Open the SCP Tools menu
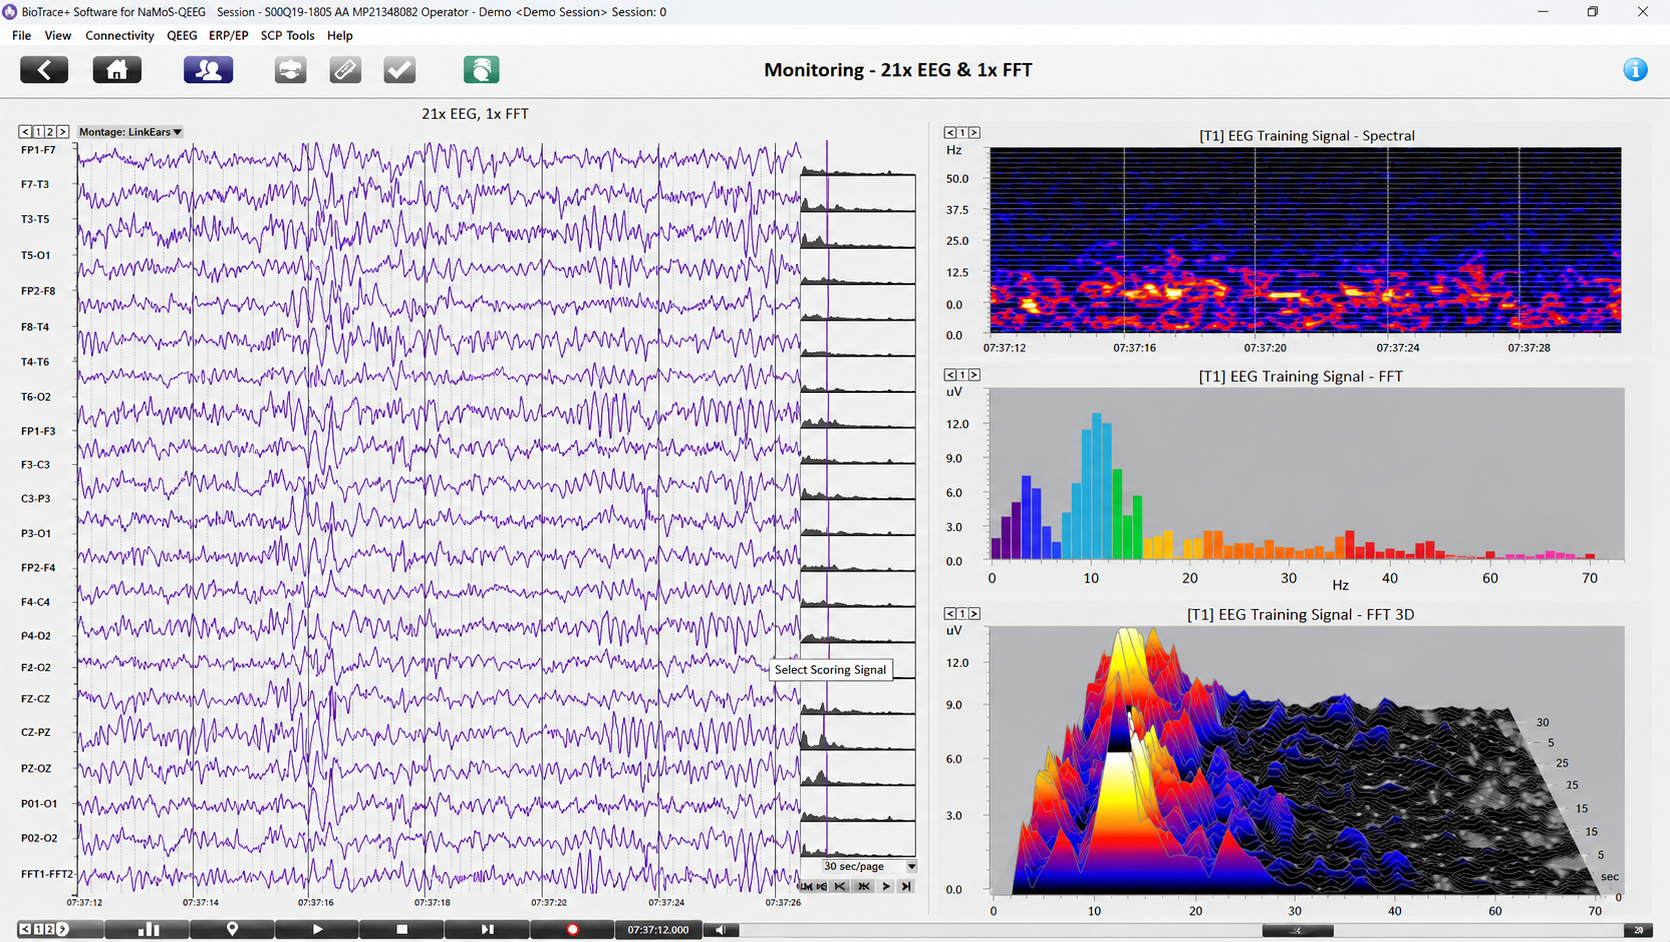 click(287, 35)
